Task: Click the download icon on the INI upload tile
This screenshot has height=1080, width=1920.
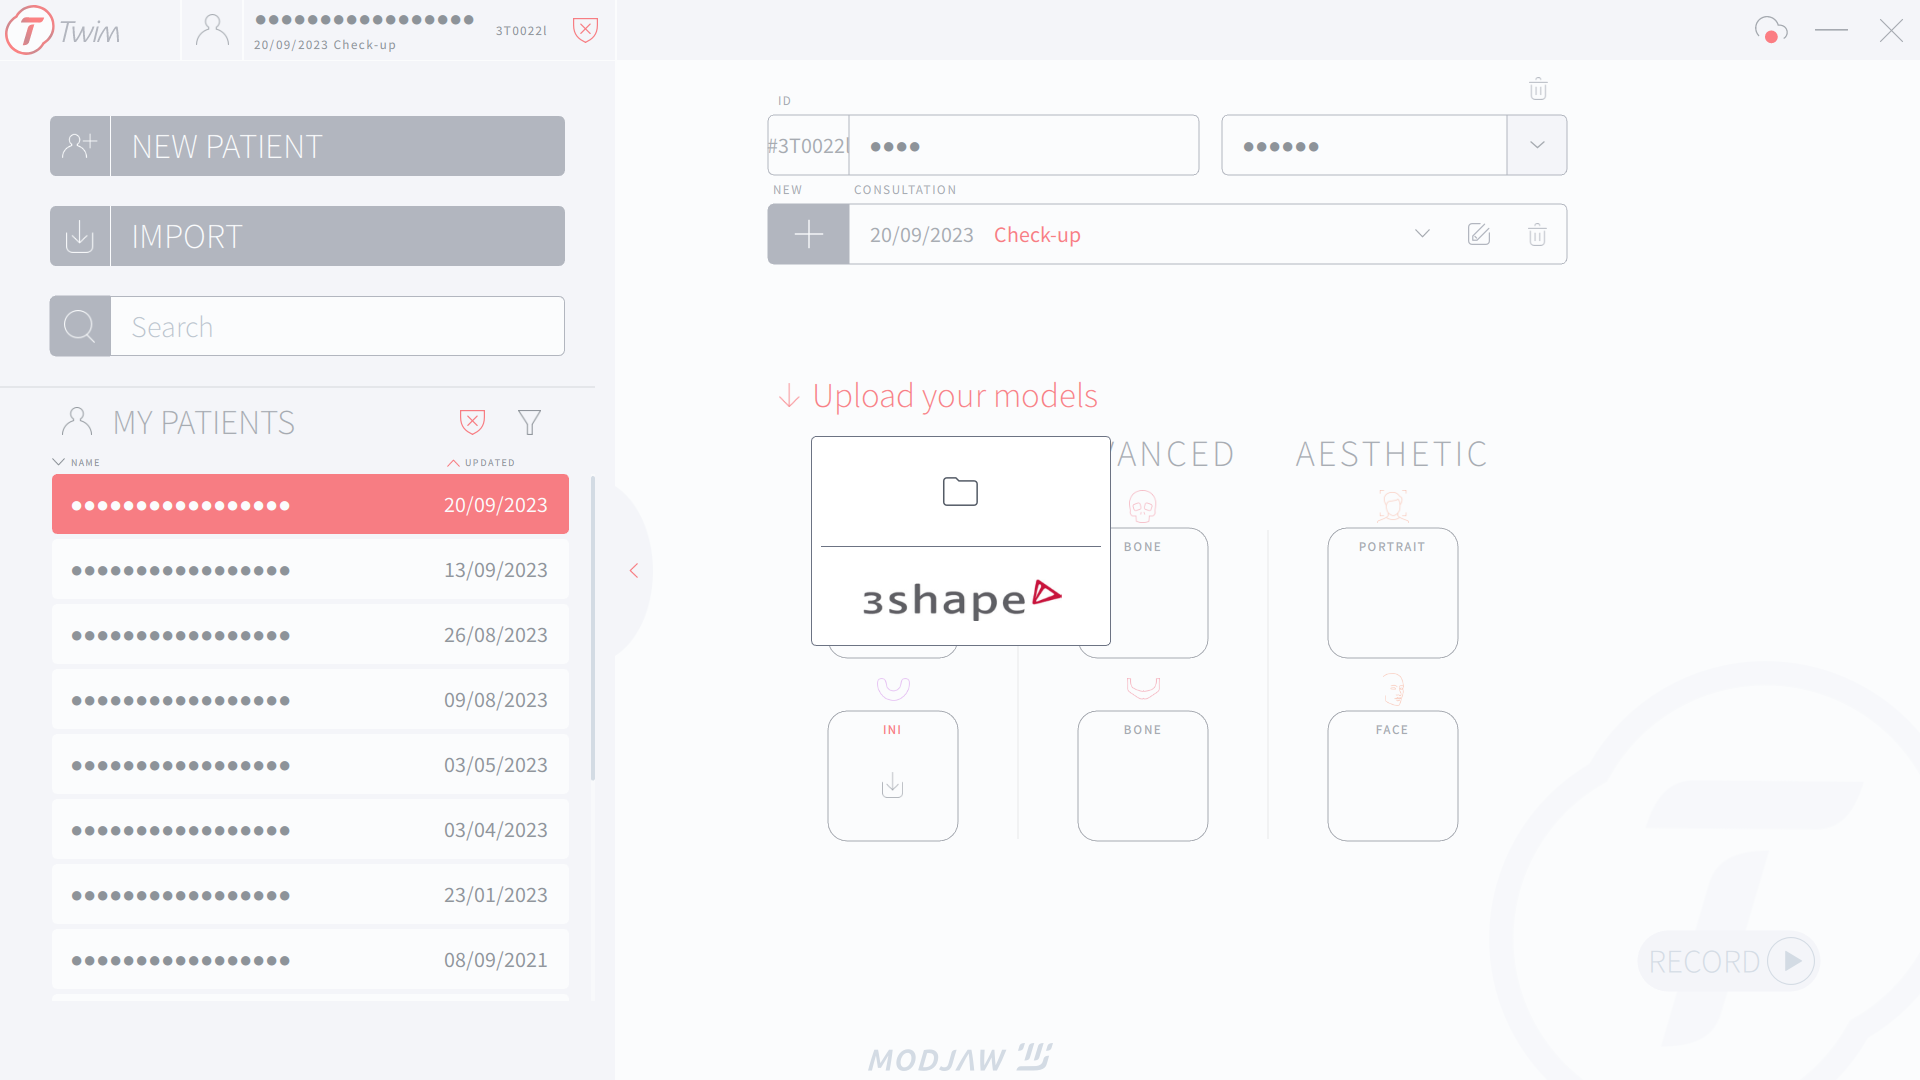Action: [892, 786]
